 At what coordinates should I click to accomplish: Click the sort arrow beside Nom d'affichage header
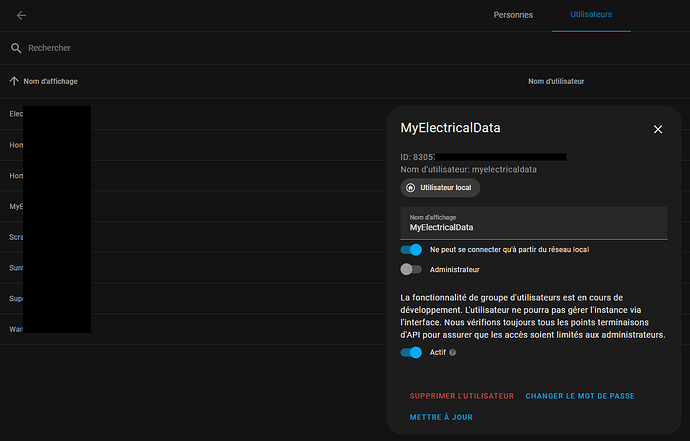pyautogui.click(x=14, y=81)
